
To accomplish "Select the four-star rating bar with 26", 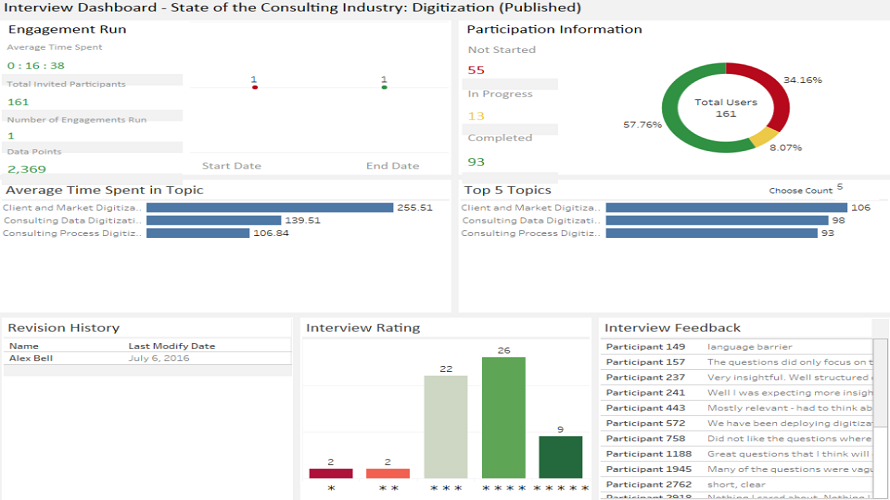I will (503, 418).
